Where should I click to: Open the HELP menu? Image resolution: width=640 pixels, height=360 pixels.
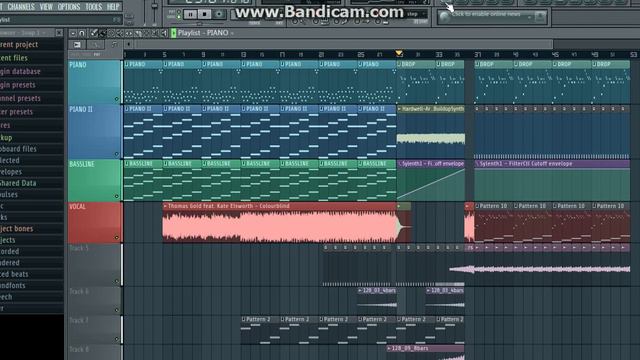pos(113,7)
